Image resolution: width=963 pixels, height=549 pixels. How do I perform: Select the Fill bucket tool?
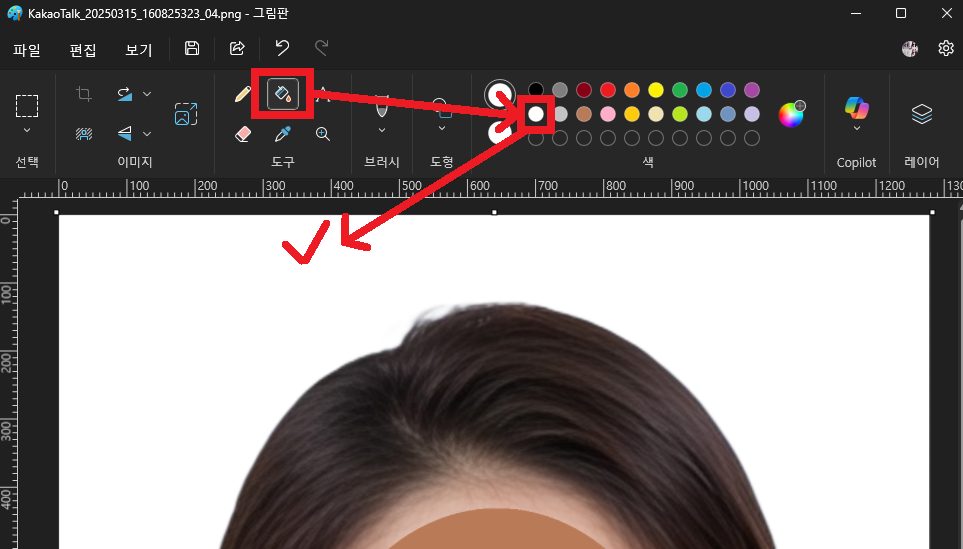click(283, 94)
